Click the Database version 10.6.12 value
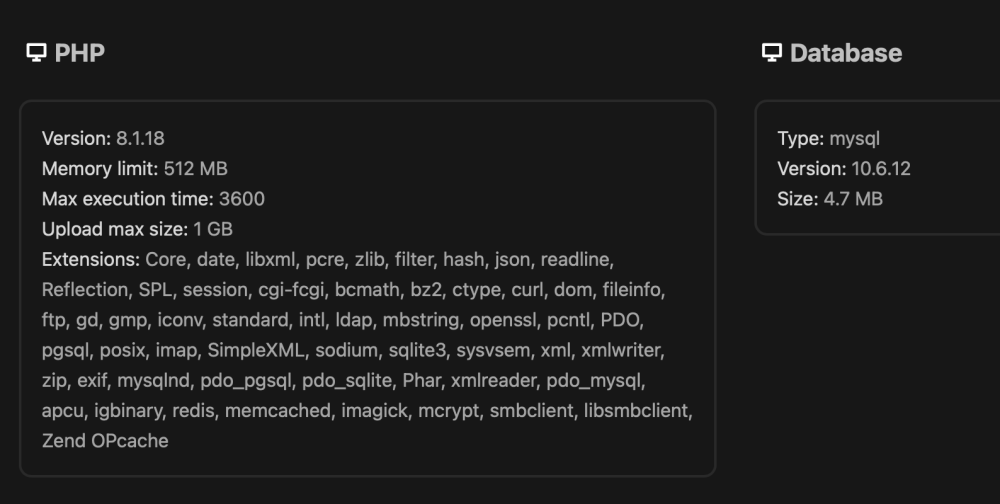Viewport: 1000px width, 504px height. (x=881, y=168)
